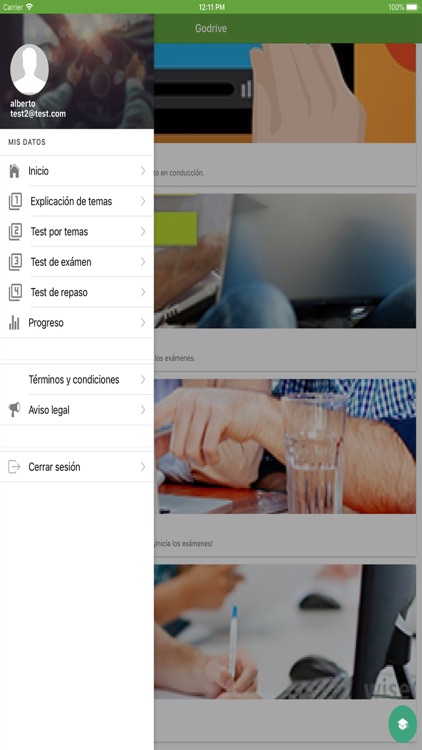Click the chevron on Explicación de temas row
The image size is (422, 750).
tap(143, 201)
